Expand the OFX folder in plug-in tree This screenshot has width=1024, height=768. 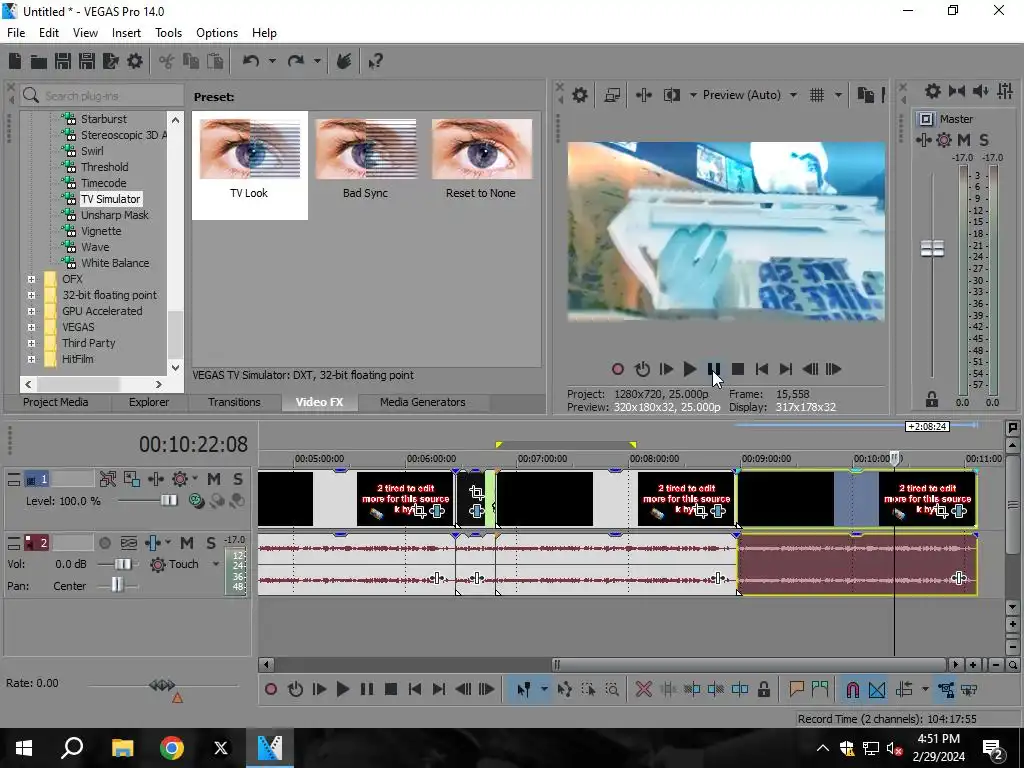[x=31, y=280]
